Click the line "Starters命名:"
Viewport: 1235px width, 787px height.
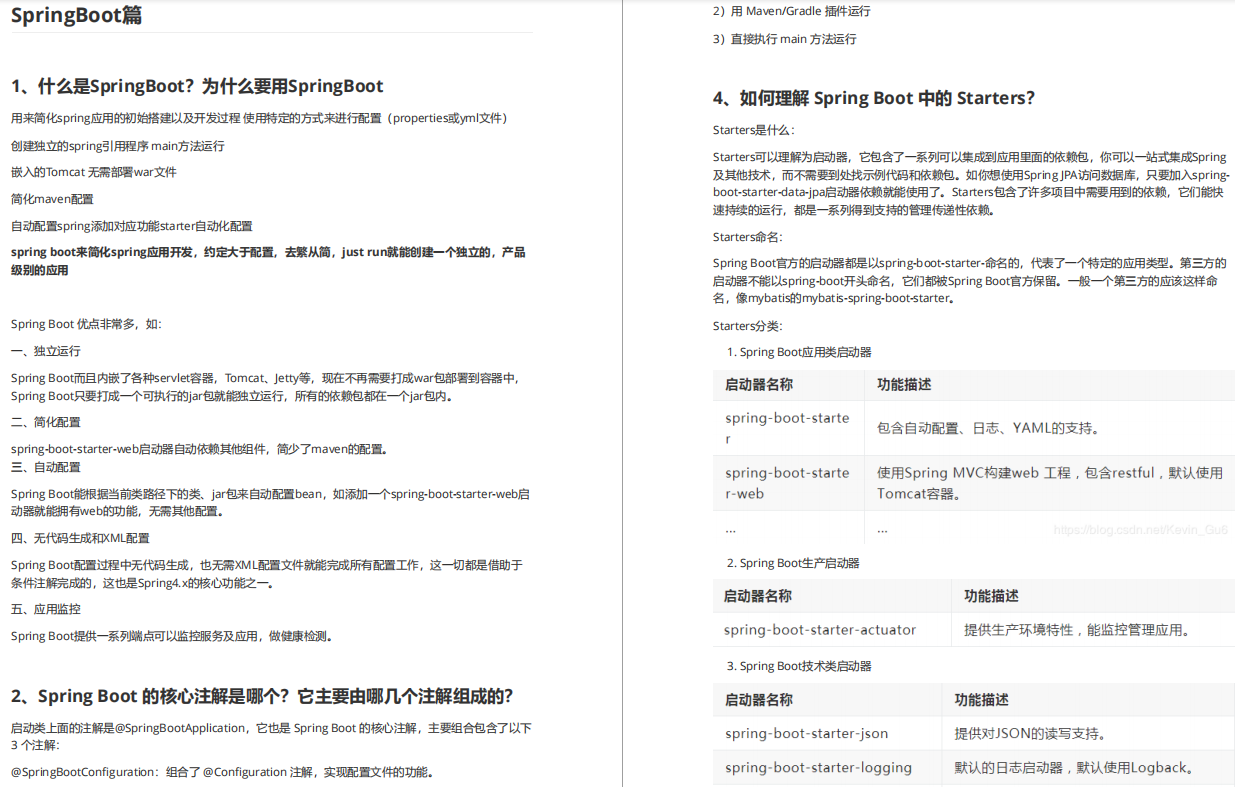748,237
